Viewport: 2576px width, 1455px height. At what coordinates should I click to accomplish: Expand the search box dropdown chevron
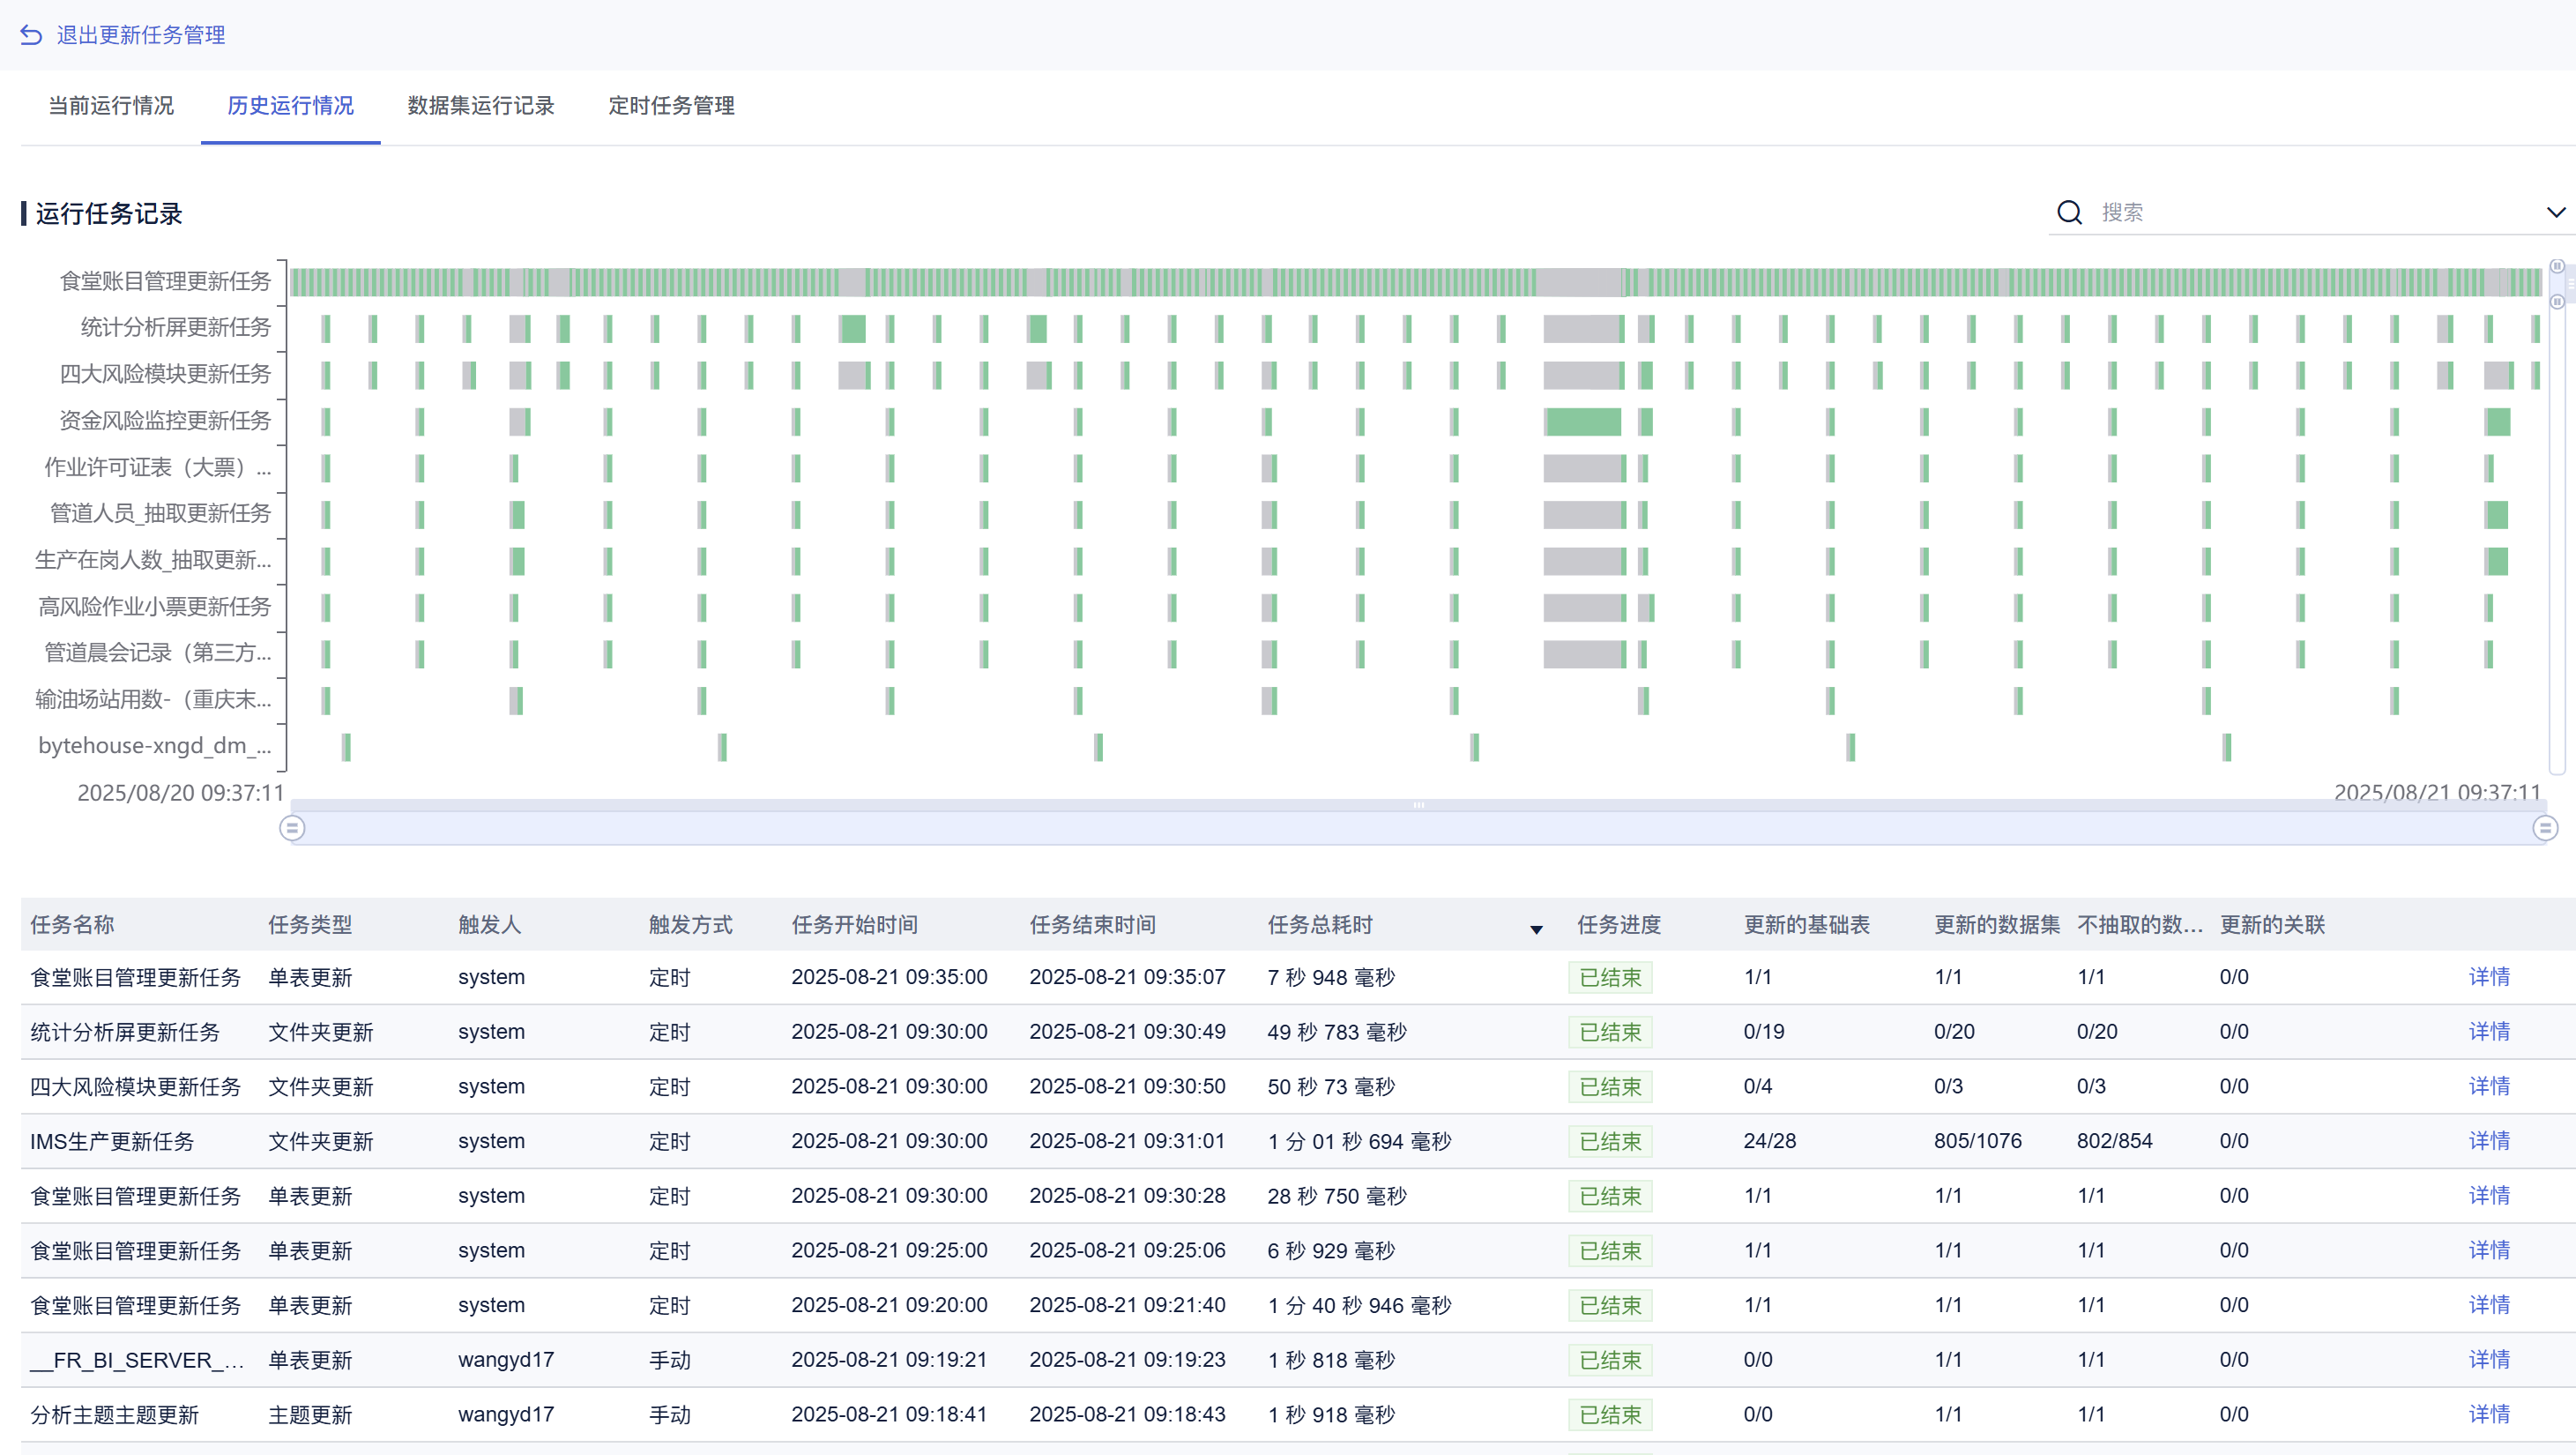(x=2555, y=212)
